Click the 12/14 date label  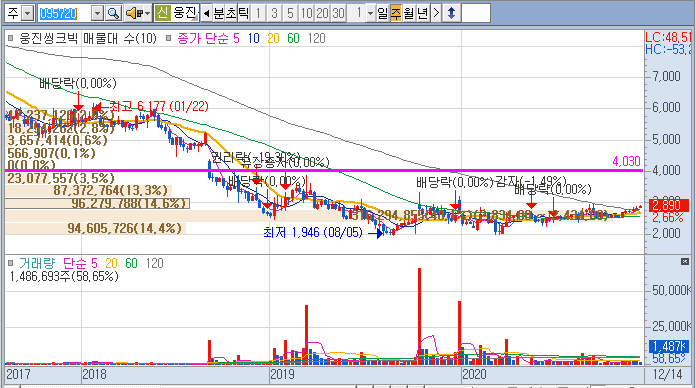pyautogui.click(x=667, y=374)
